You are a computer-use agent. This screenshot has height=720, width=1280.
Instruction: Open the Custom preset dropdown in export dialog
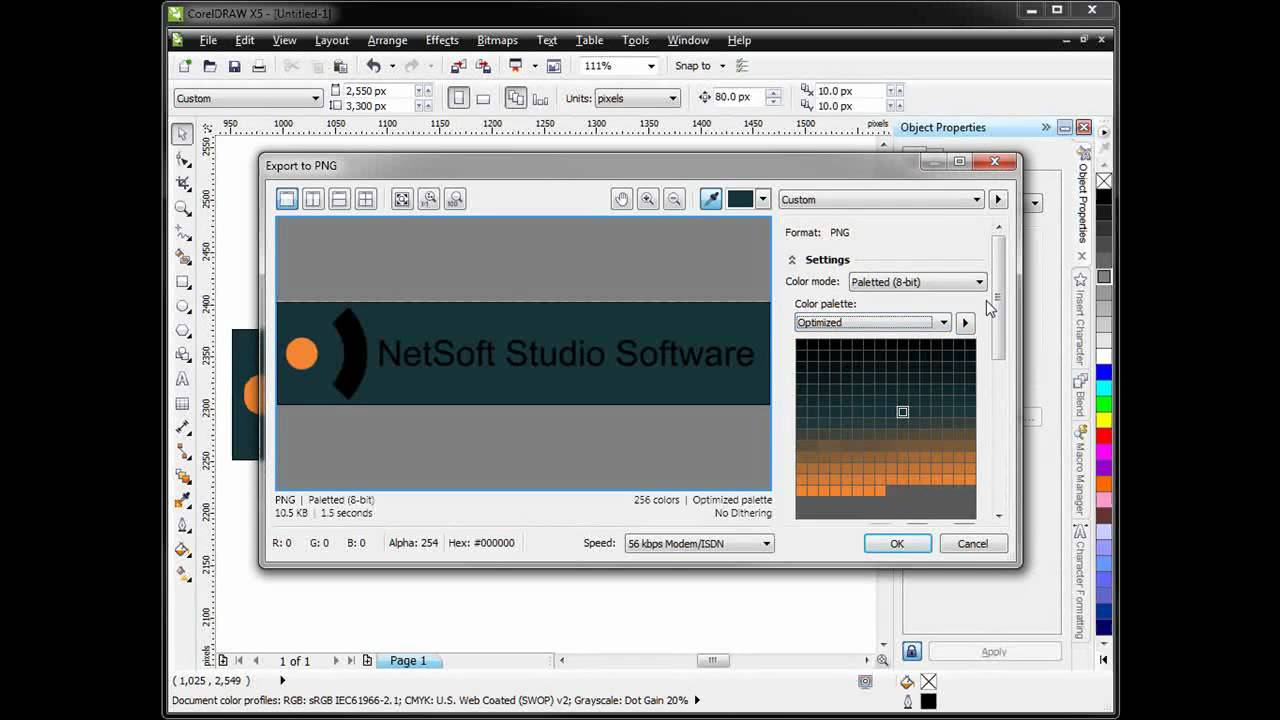881,199
